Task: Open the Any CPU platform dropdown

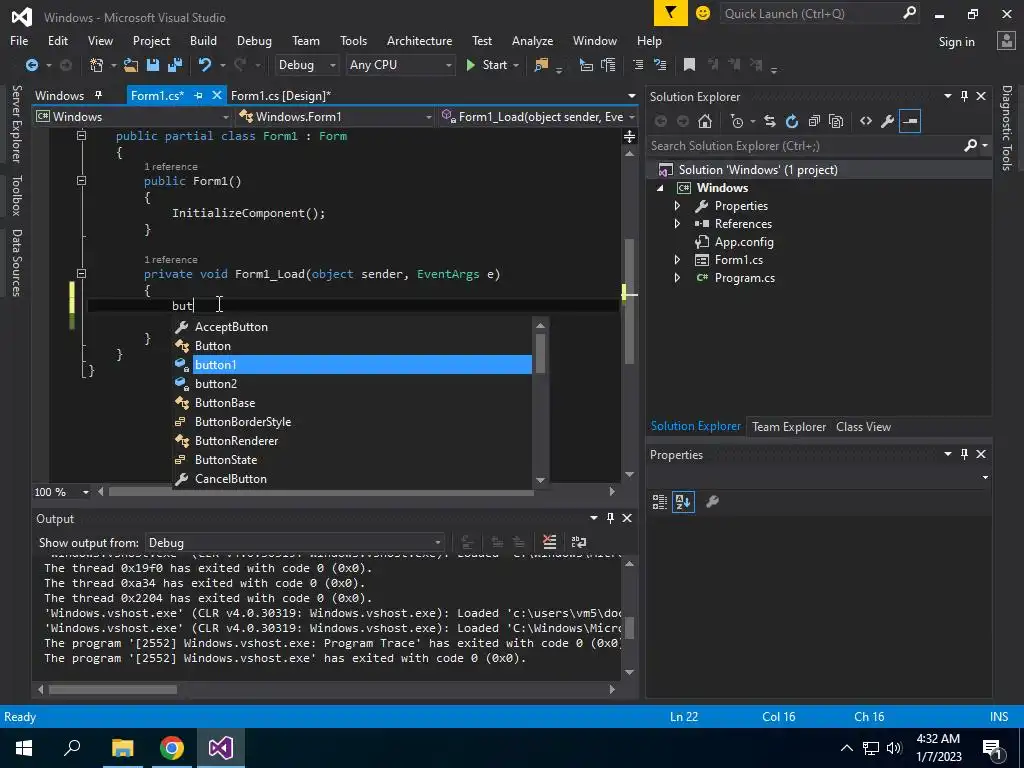Action: coord(400,65)
